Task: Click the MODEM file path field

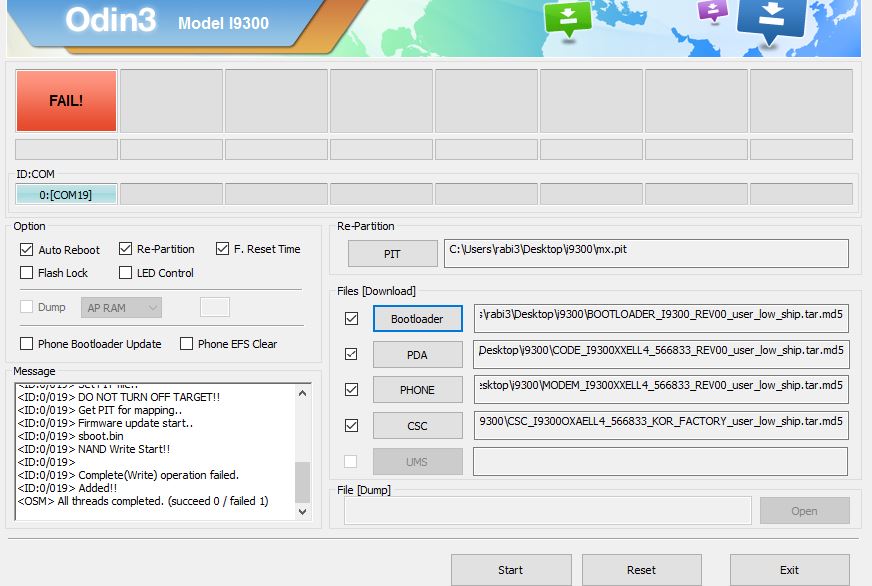Action: click(661, 390)
